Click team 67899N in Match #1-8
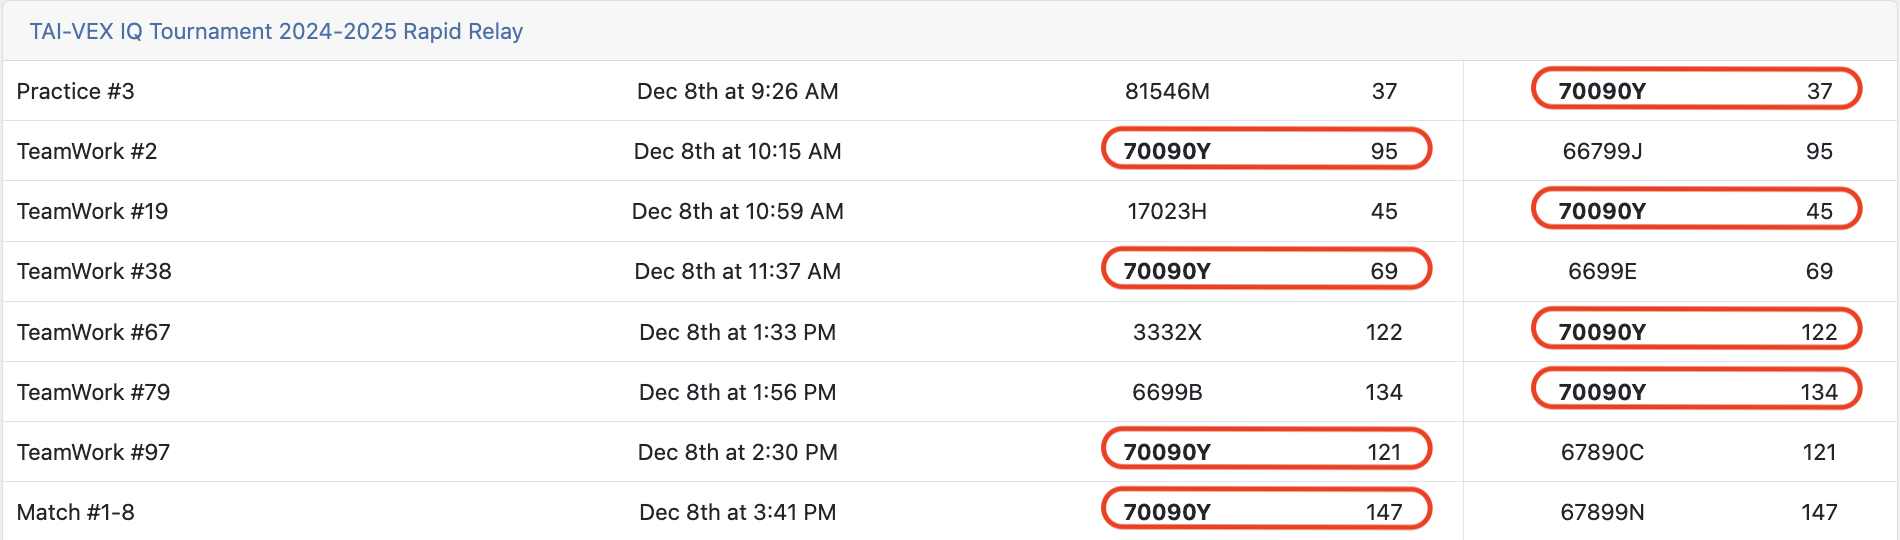 tap(1602, 512)
